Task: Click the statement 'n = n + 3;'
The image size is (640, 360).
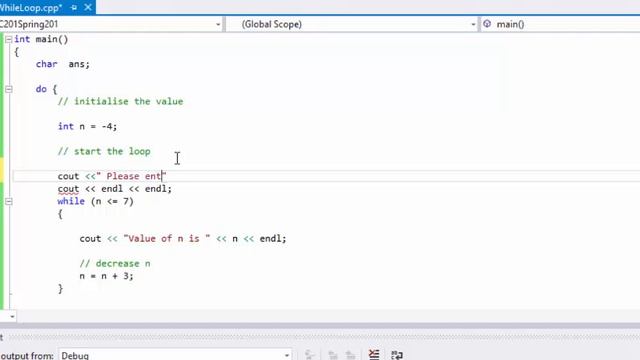Action: coord(107,276)
